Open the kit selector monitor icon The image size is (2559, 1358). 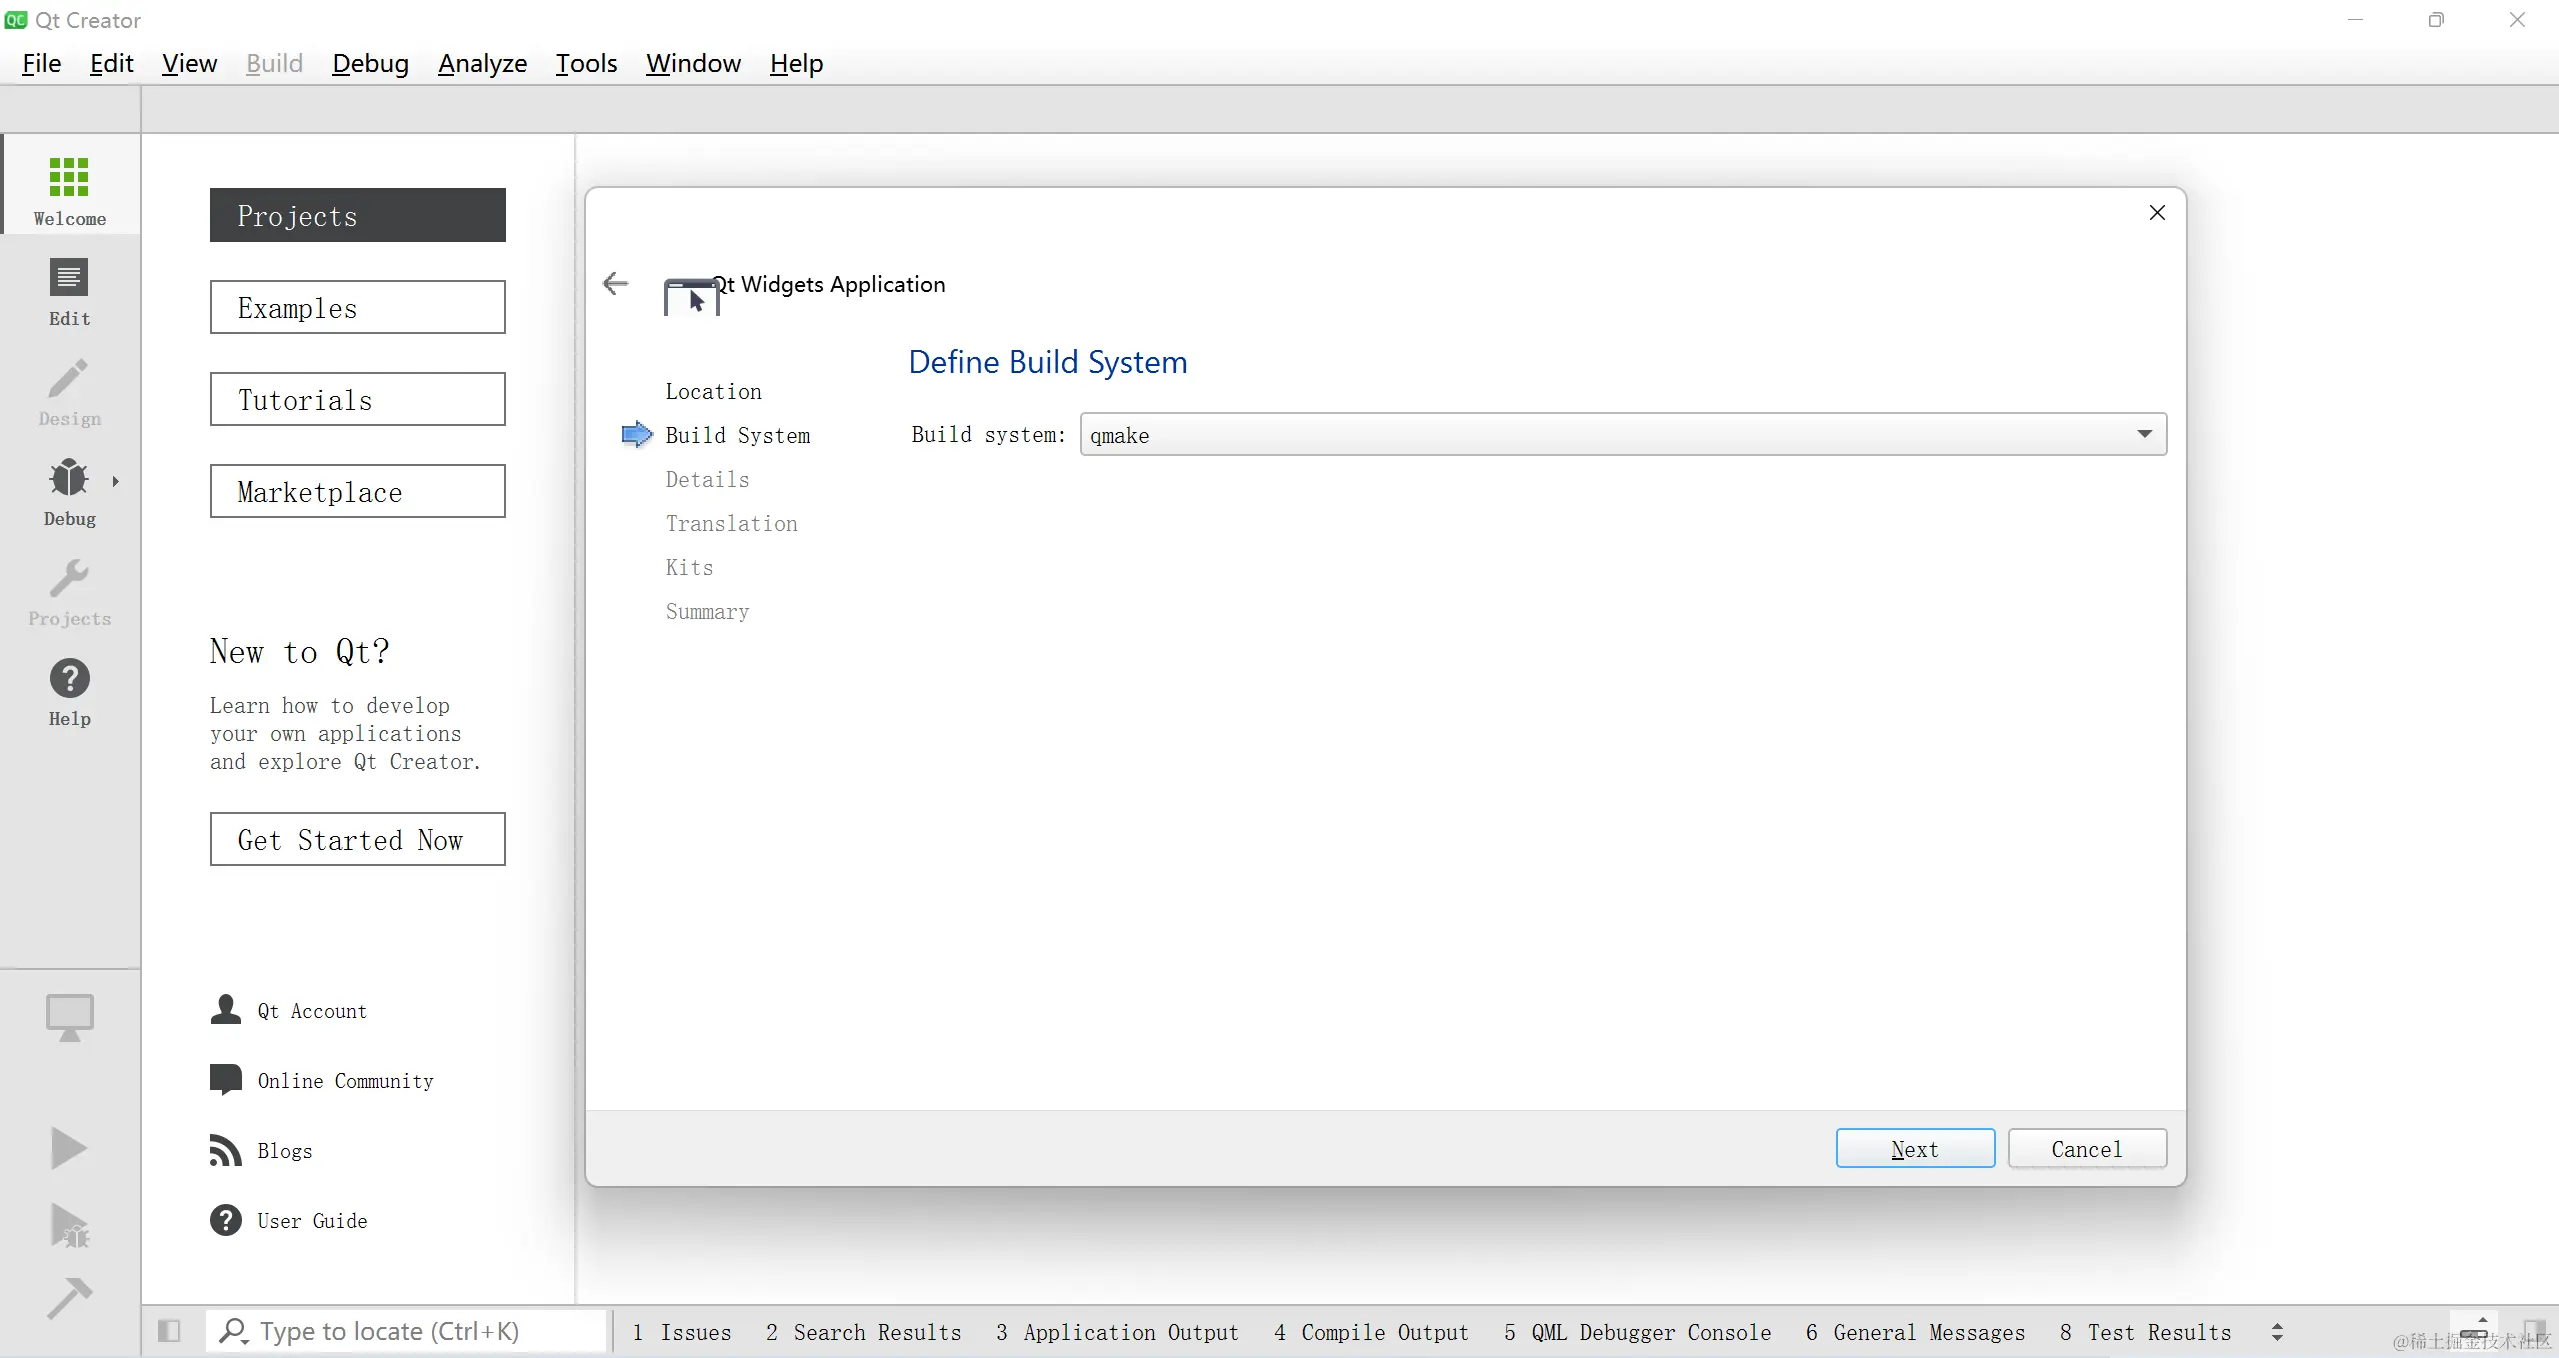[69, 1018]
